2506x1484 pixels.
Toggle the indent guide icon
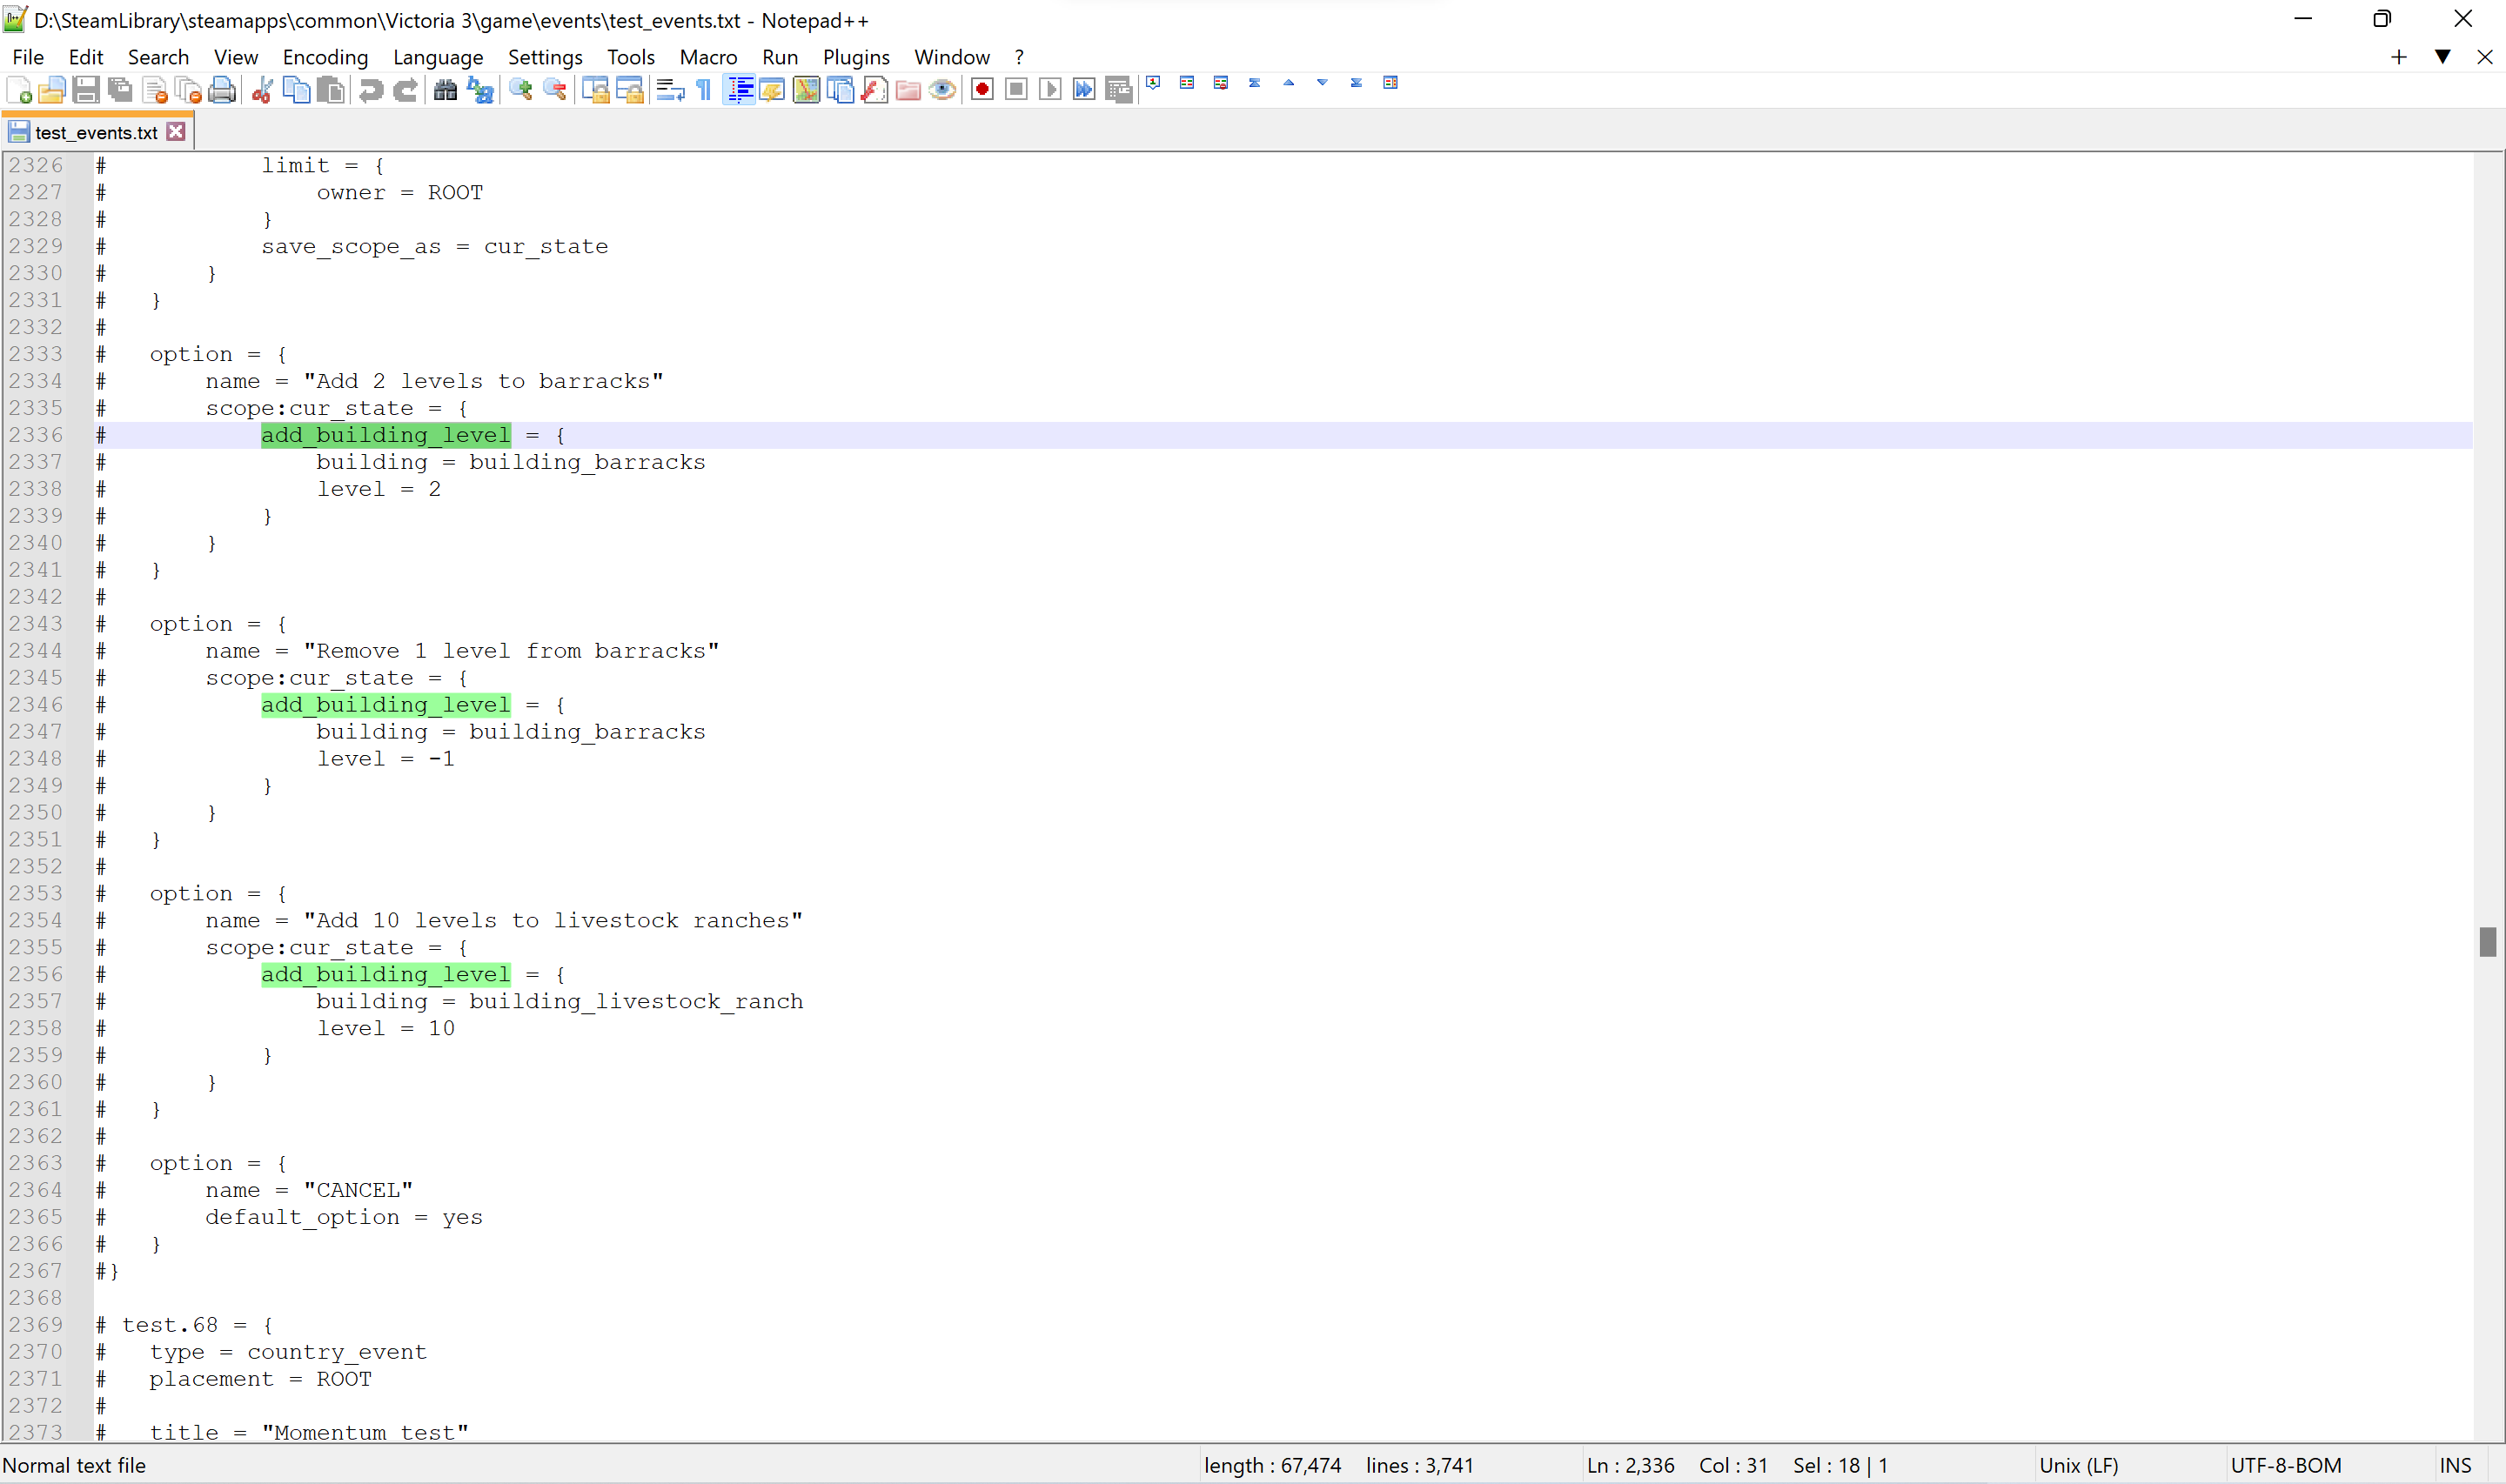(x=739, y=90)
